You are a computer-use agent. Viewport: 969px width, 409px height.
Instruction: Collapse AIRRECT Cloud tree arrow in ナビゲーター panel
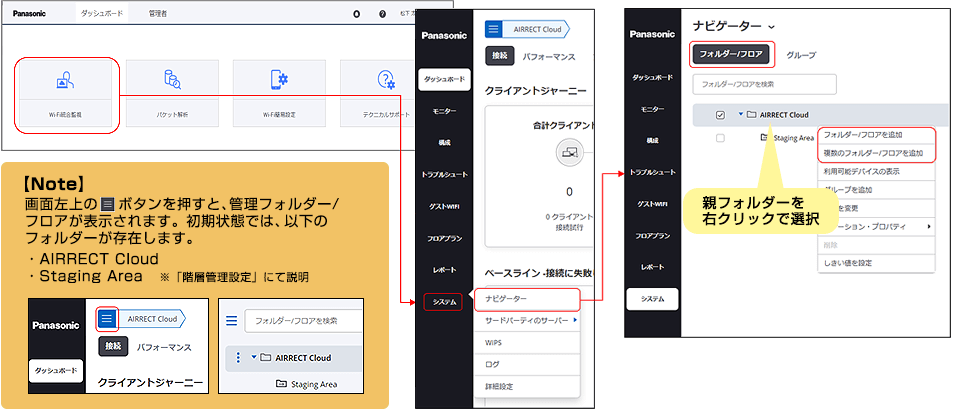(x=740, y=114)
